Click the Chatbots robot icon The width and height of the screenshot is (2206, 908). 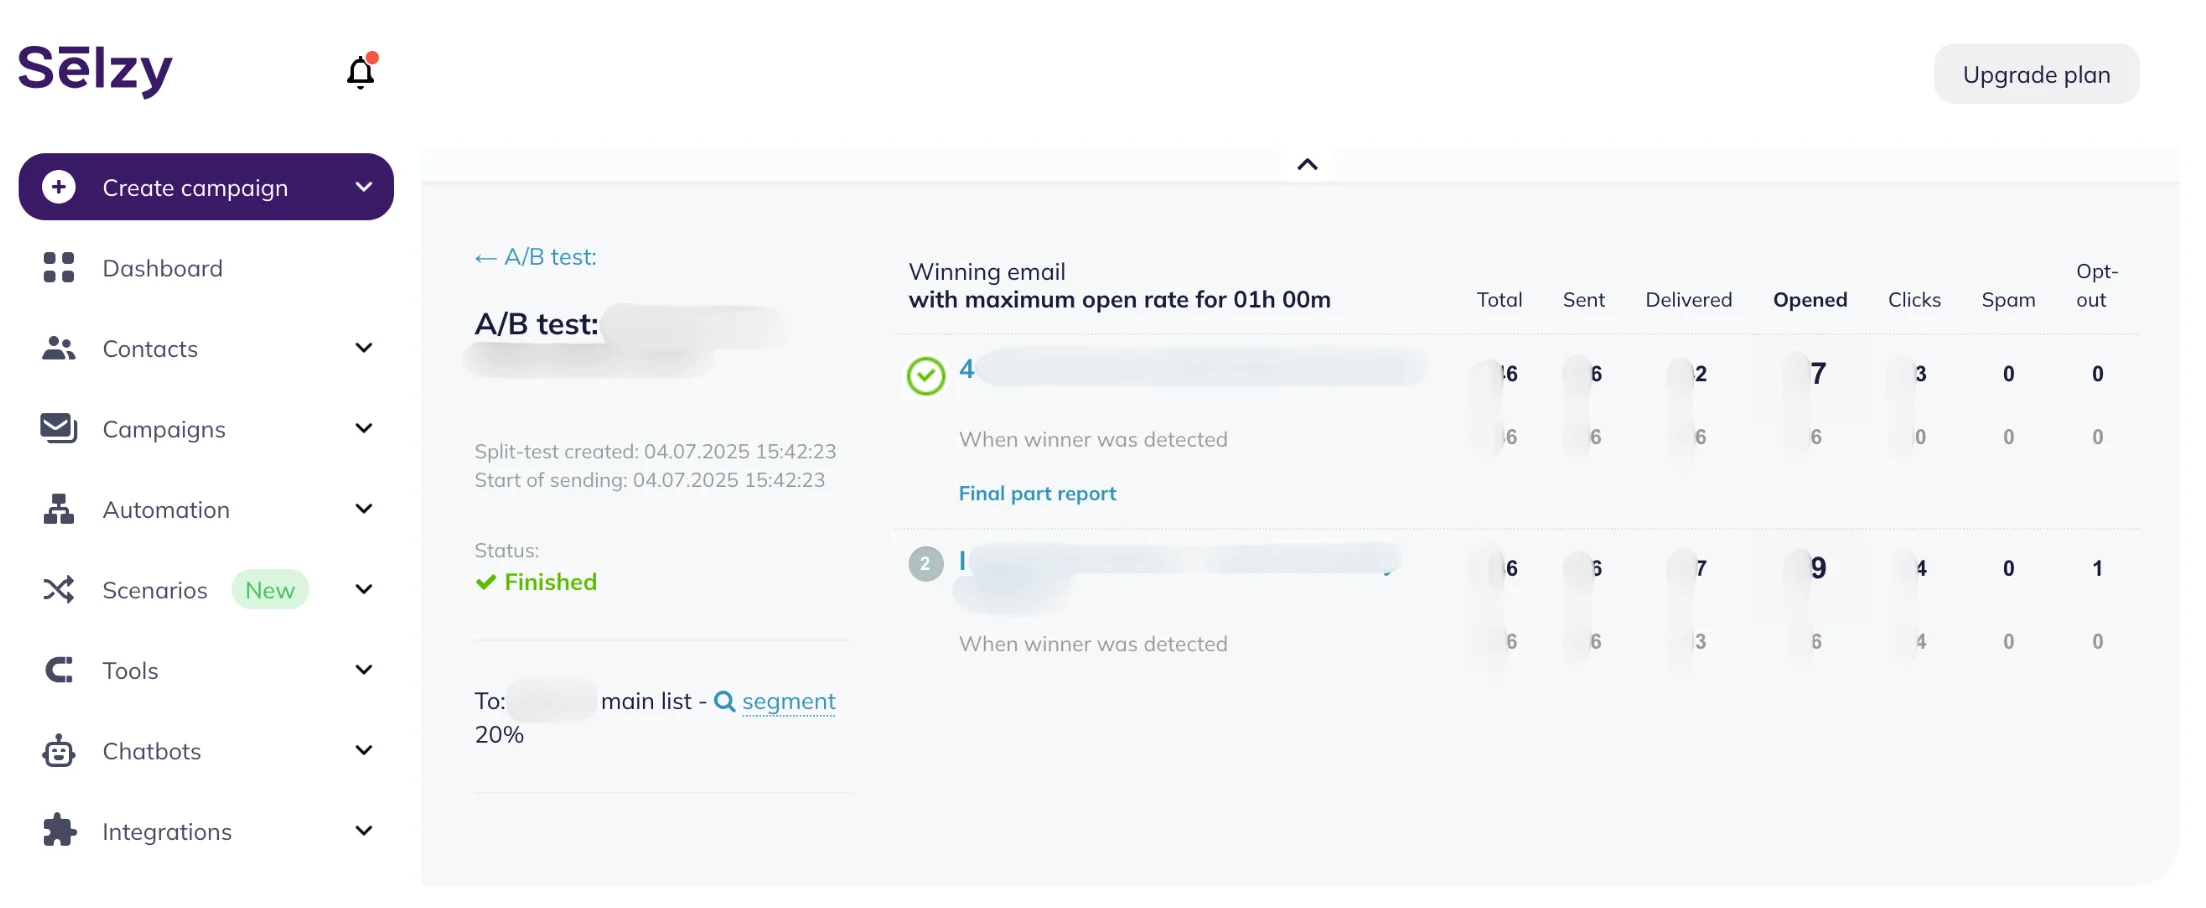click(58, 751)
